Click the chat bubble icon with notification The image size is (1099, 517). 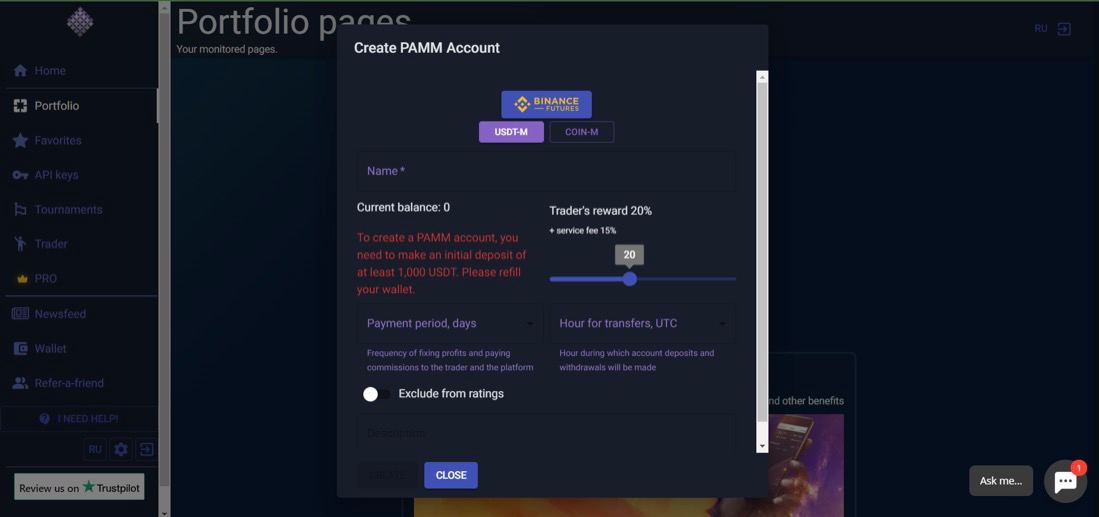point(1065,481)
